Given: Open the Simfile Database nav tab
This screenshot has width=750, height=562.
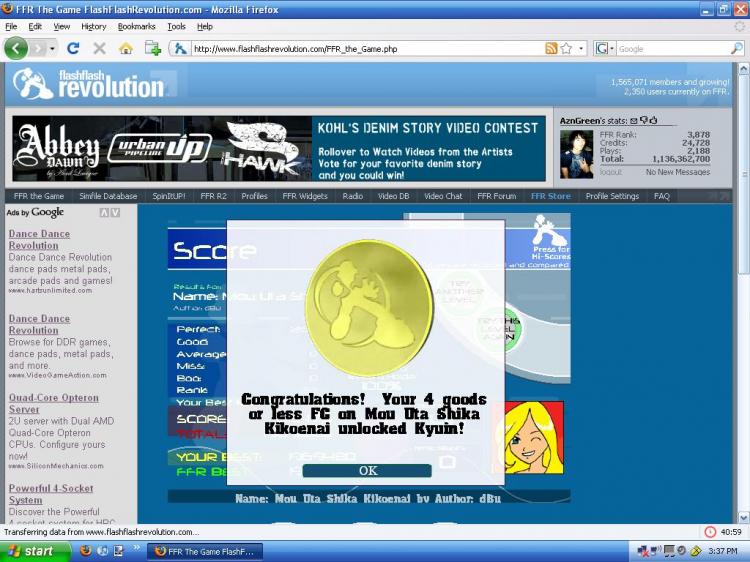Looking at the screenshot, I should (108, 196).
